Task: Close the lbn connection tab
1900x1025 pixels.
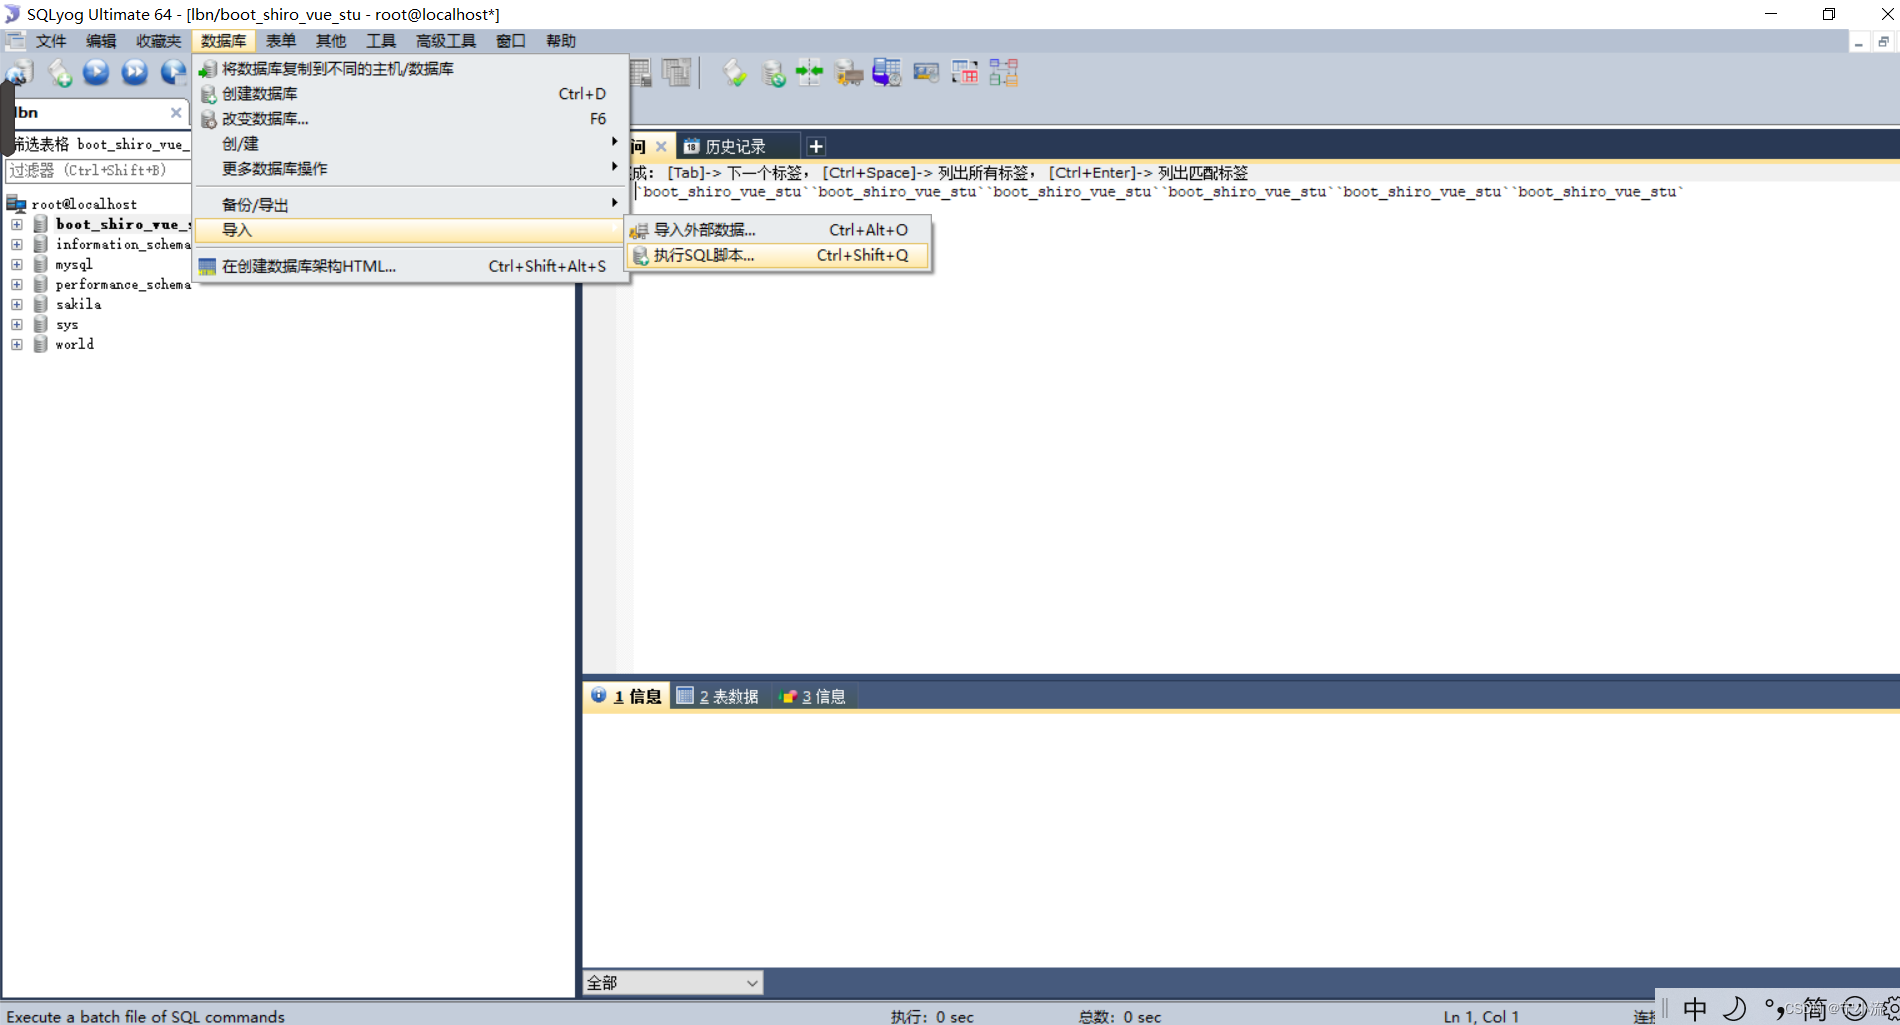Action: tap(176, 113)
